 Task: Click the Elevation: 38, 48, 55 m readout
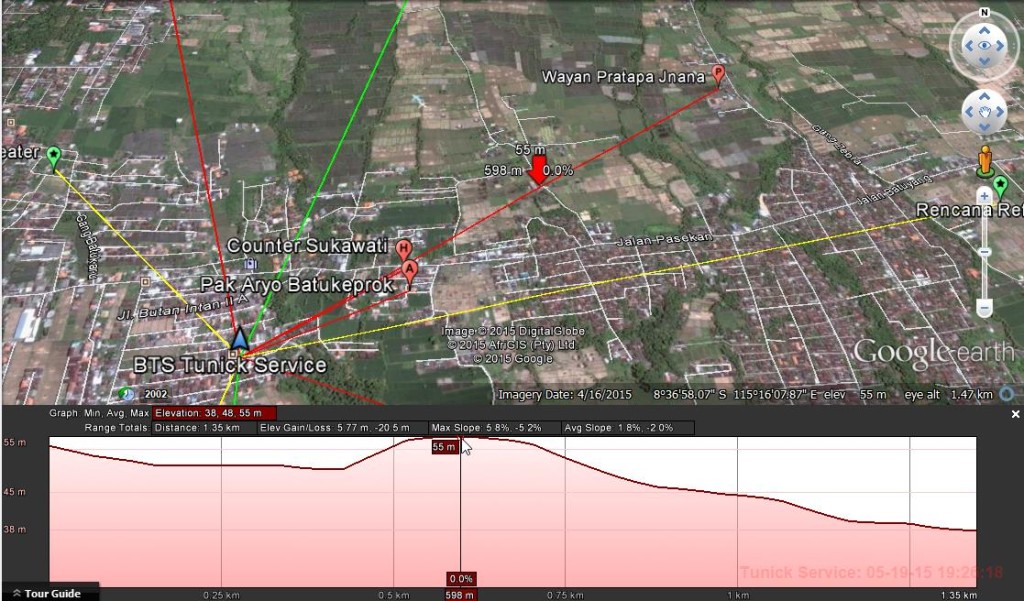(214, 413)
